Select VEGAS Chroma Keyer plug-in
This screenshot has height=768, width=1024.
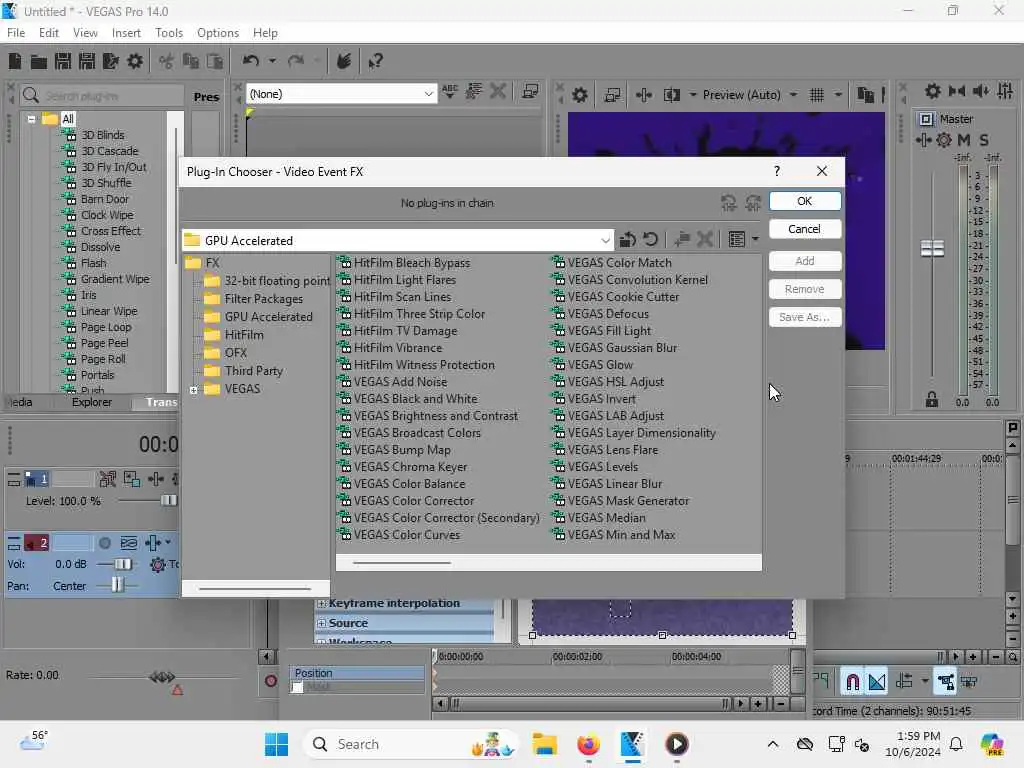pos(410,467)
